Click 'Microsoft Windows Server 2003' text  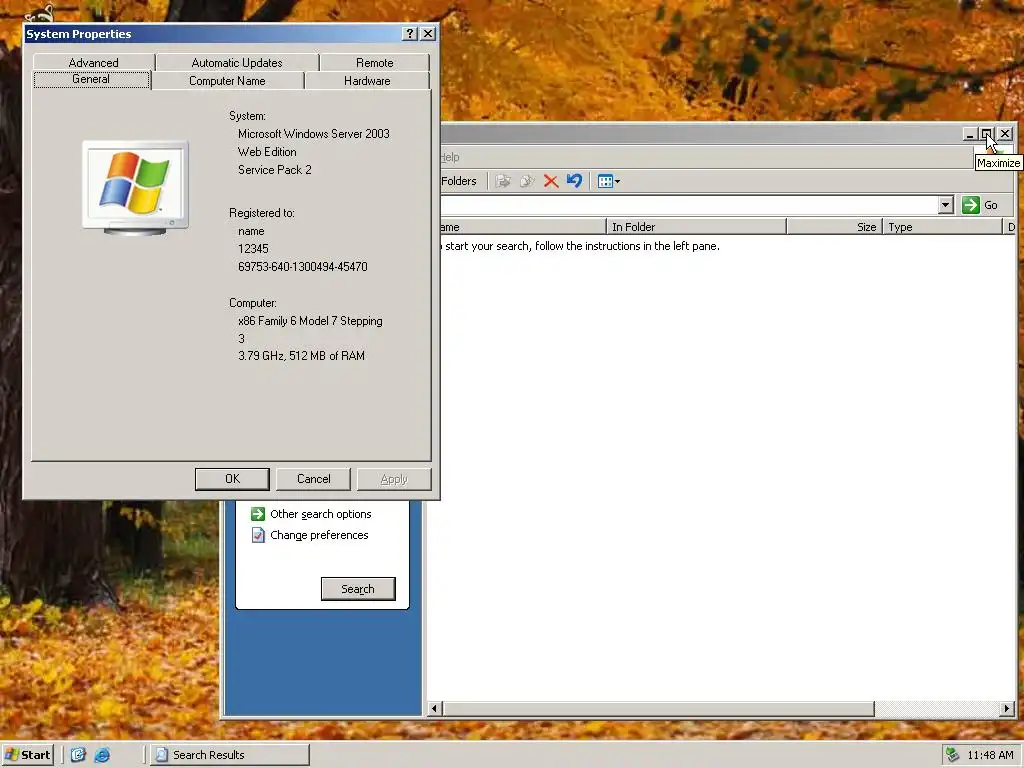coord(313,134)
